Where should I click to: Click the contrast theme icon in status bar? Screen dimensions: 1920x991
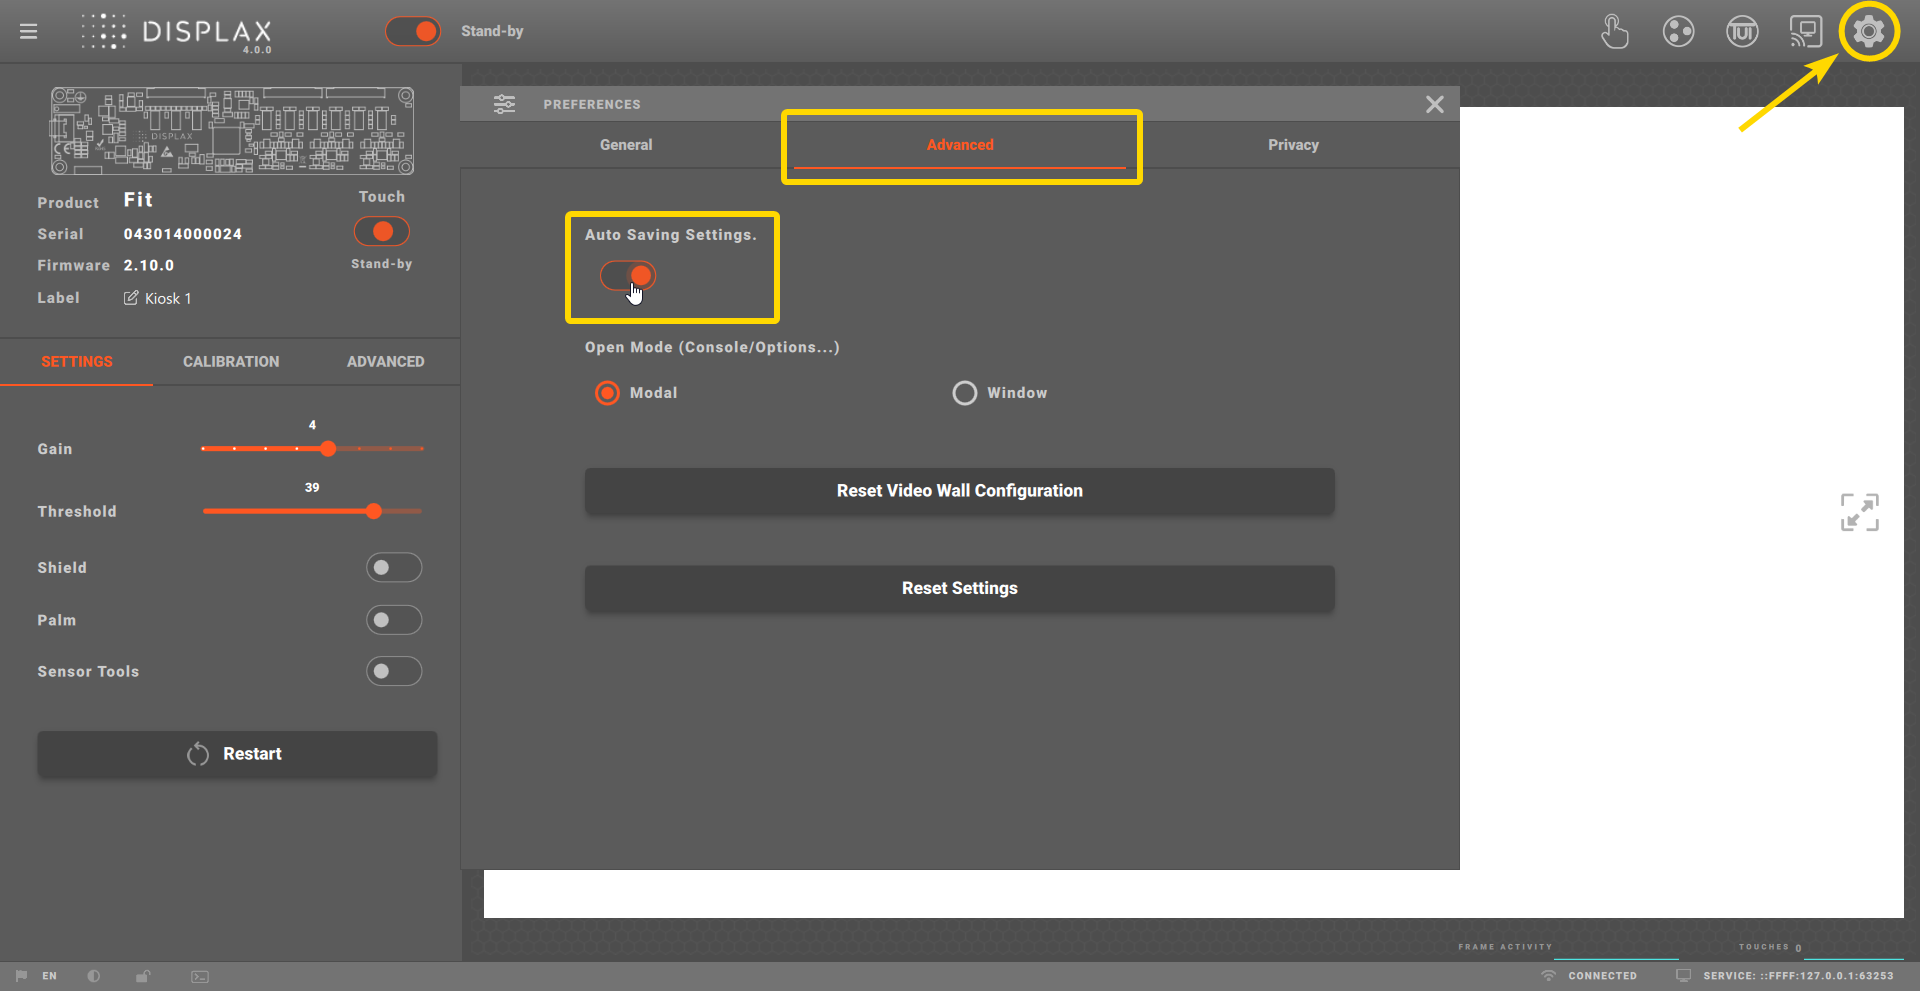coord(94,976)
